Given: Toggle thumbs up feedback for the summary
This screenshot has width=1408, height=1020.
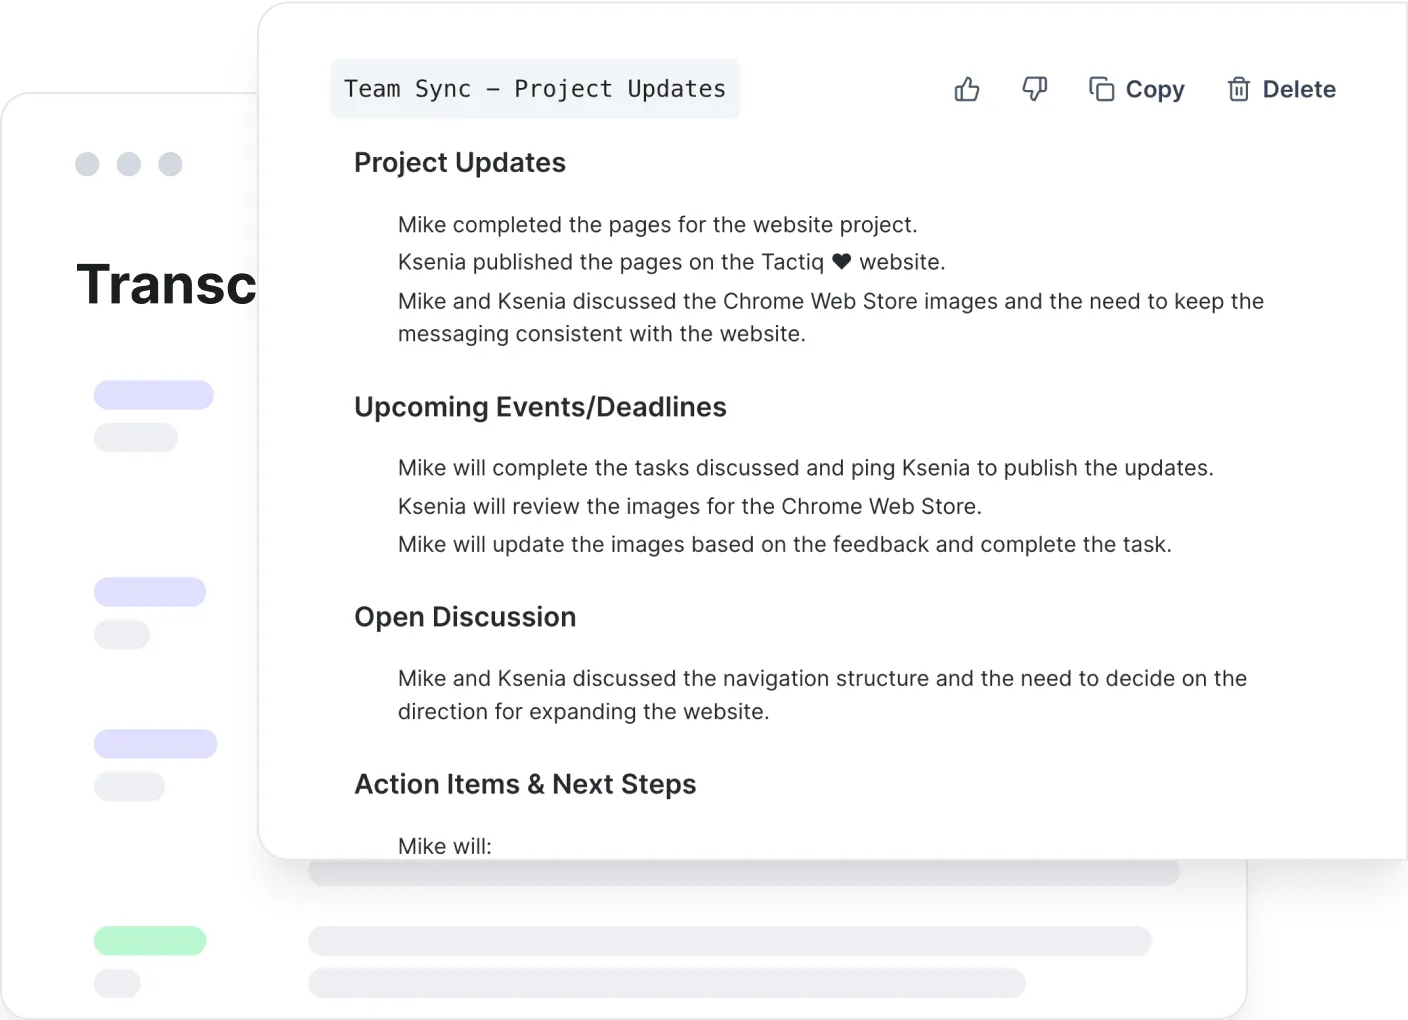Looking at the screenshot, I should coord(966,89).
